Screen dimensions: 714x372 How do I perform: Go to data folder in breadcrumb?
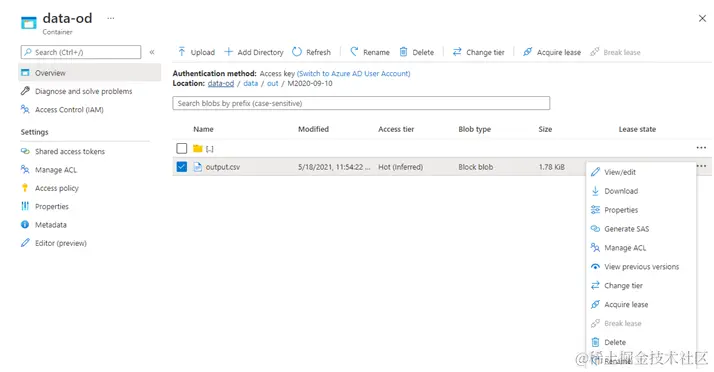(250, 83)
